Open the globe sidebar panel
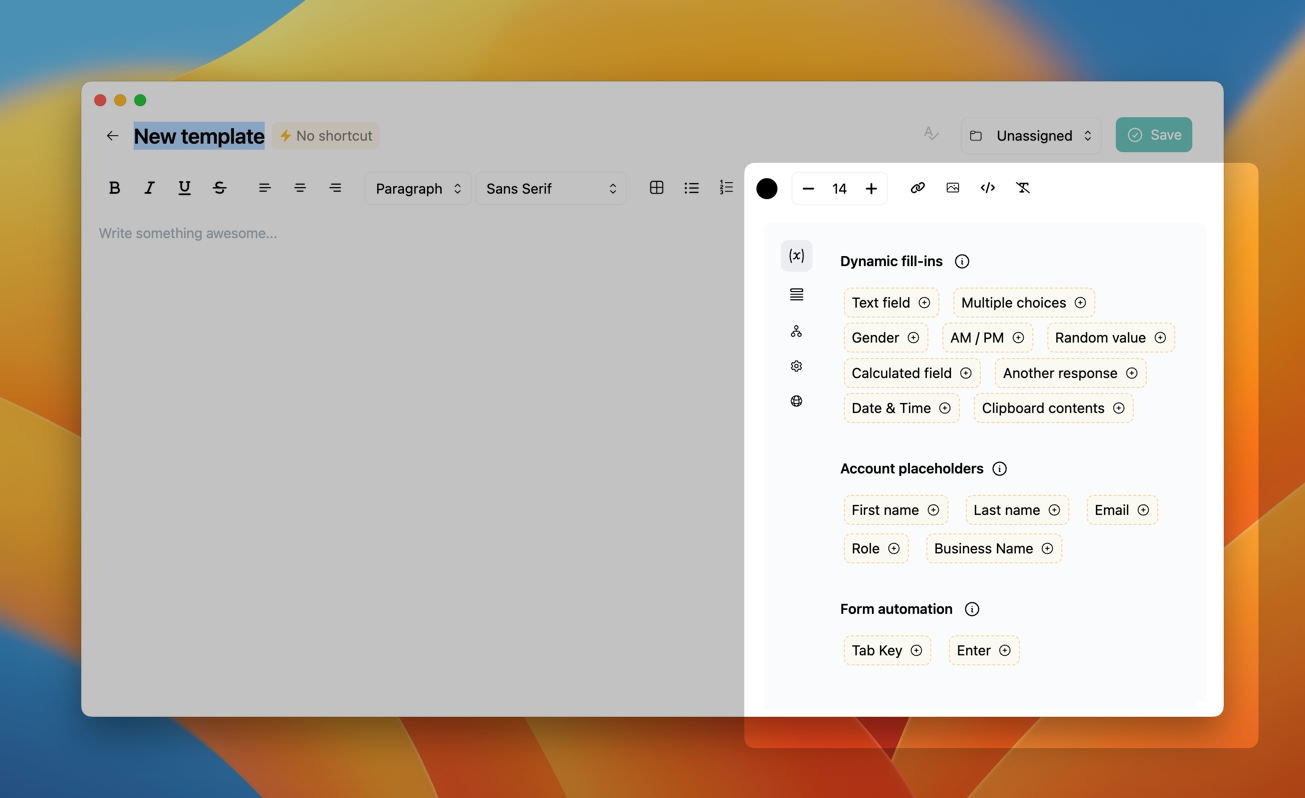 point(796,401)
